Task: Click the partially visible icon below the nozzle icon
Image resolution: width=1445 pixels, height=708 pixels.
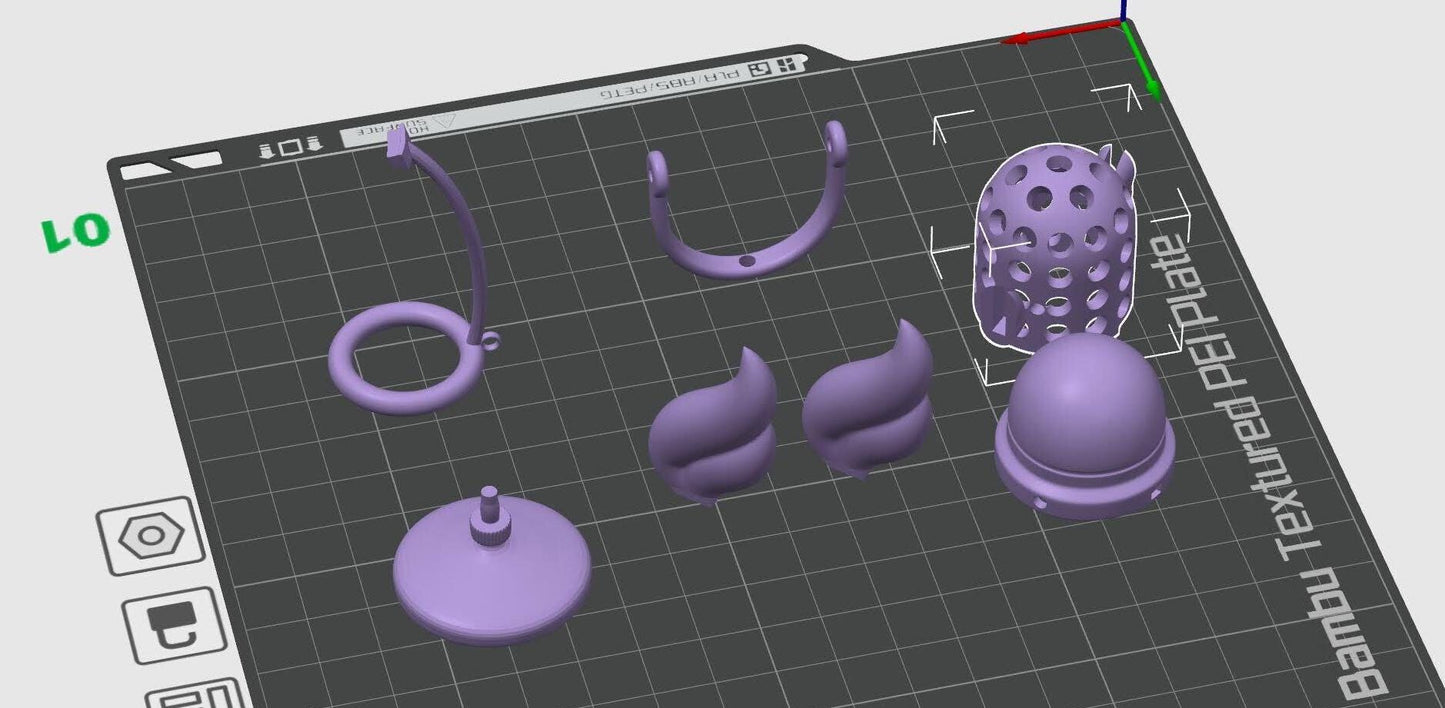Action: (197, 694)
